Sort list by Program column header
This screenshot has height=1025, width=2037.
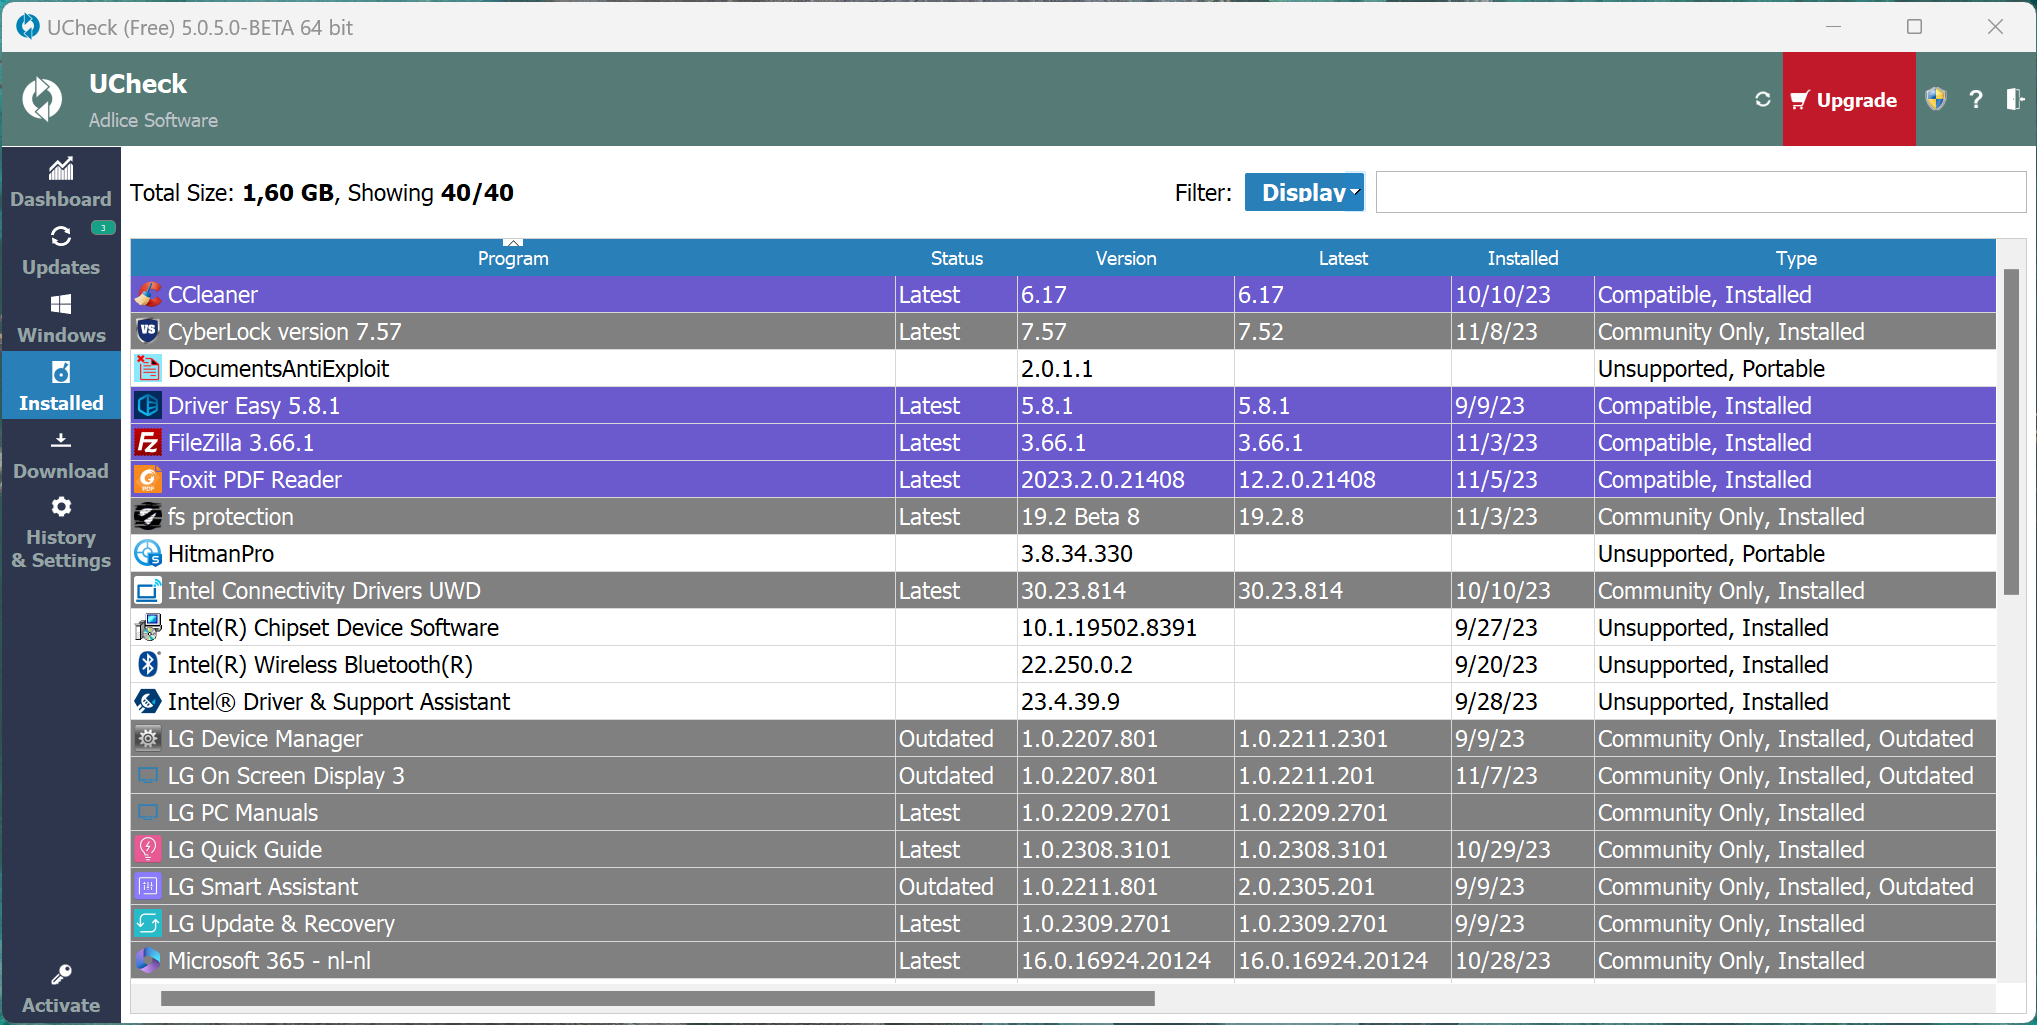tap(512, 258)
